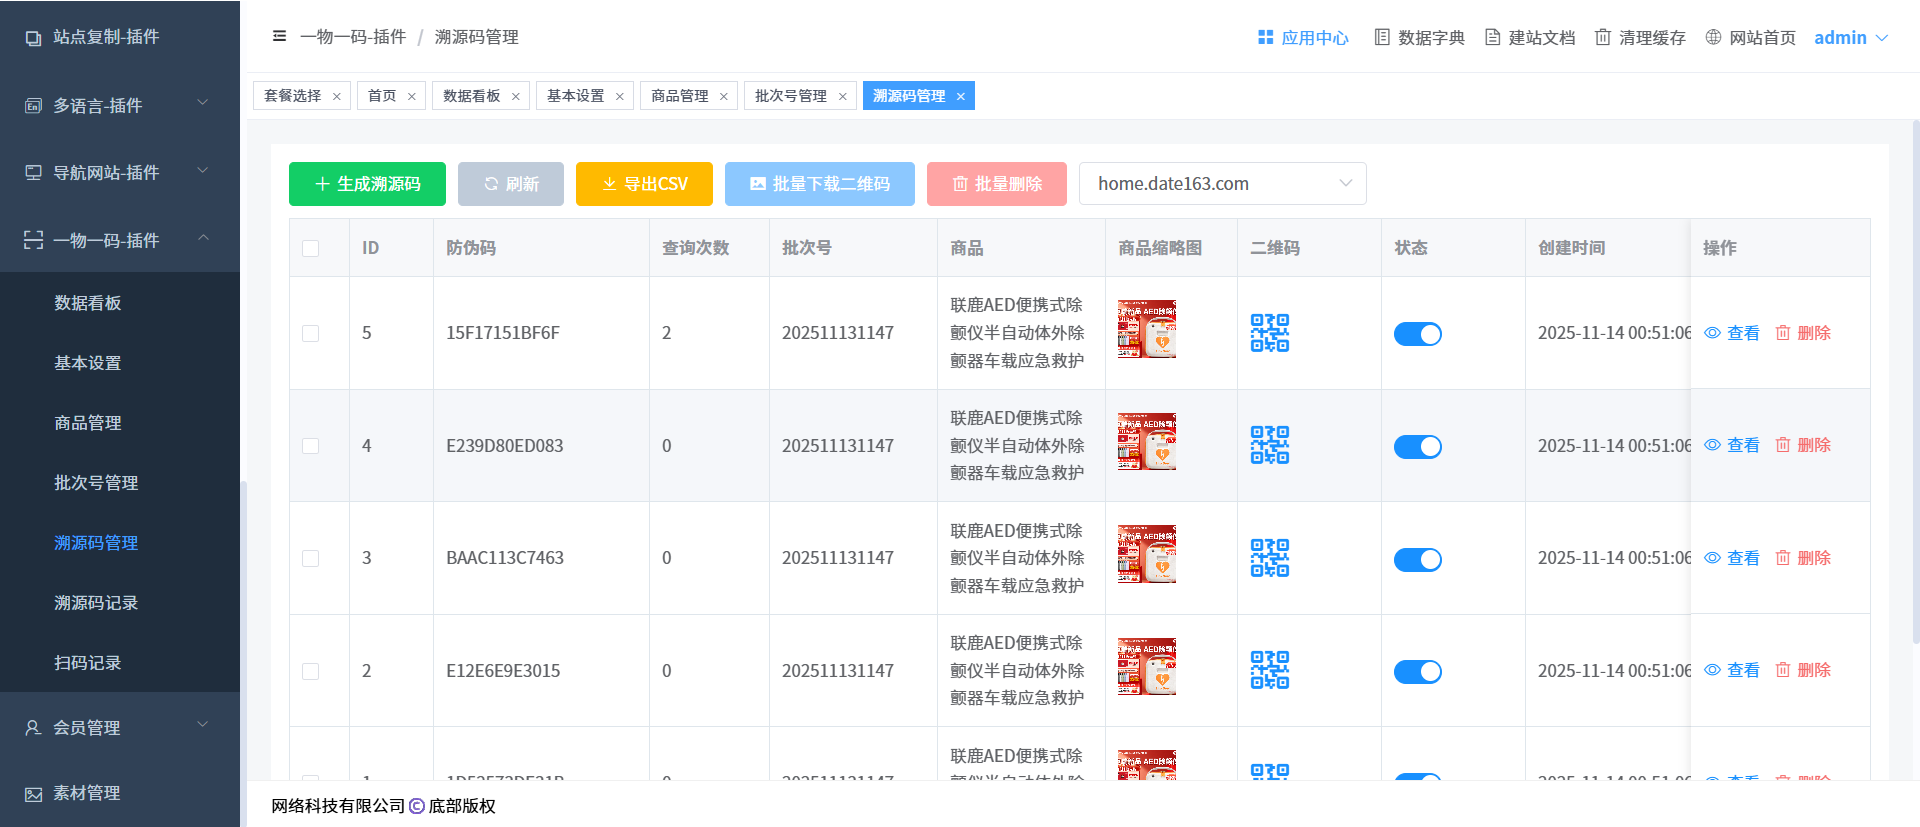The image size is (1920, 827).
Task: Click the QR code icon for ID 5
Action: [x=1269, y=333]
